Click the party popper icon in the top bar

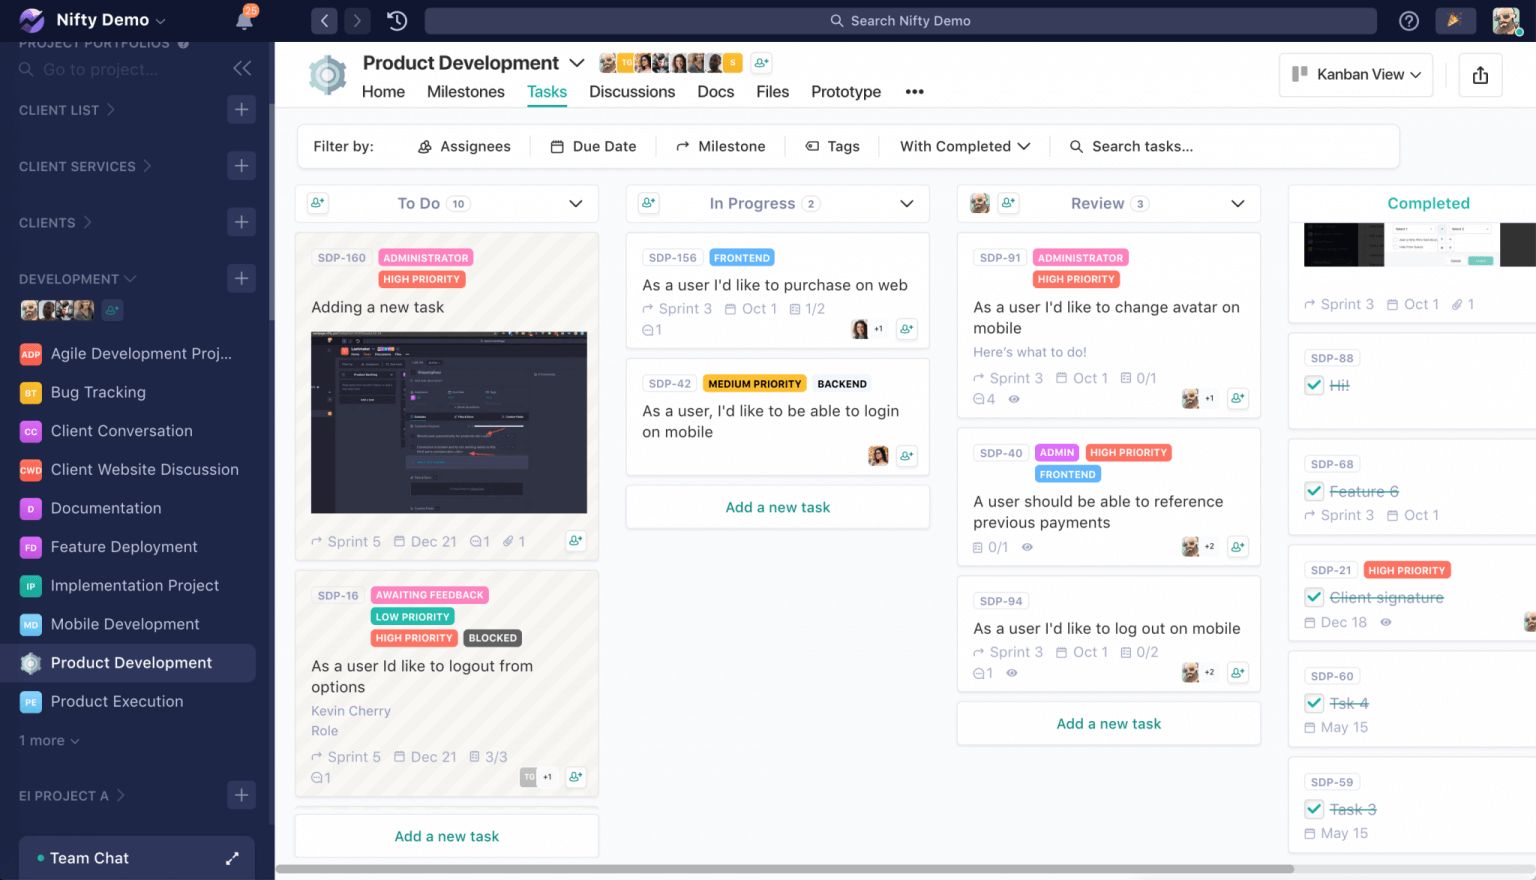(x=1455, y=20)
